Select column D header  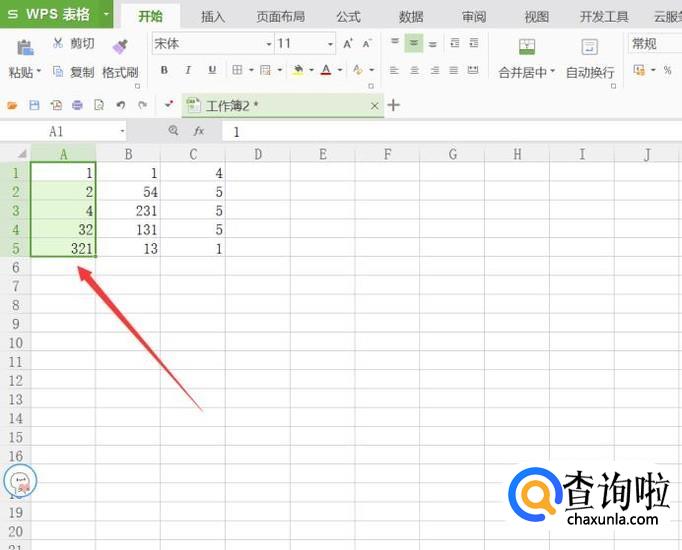click(258, 154)
